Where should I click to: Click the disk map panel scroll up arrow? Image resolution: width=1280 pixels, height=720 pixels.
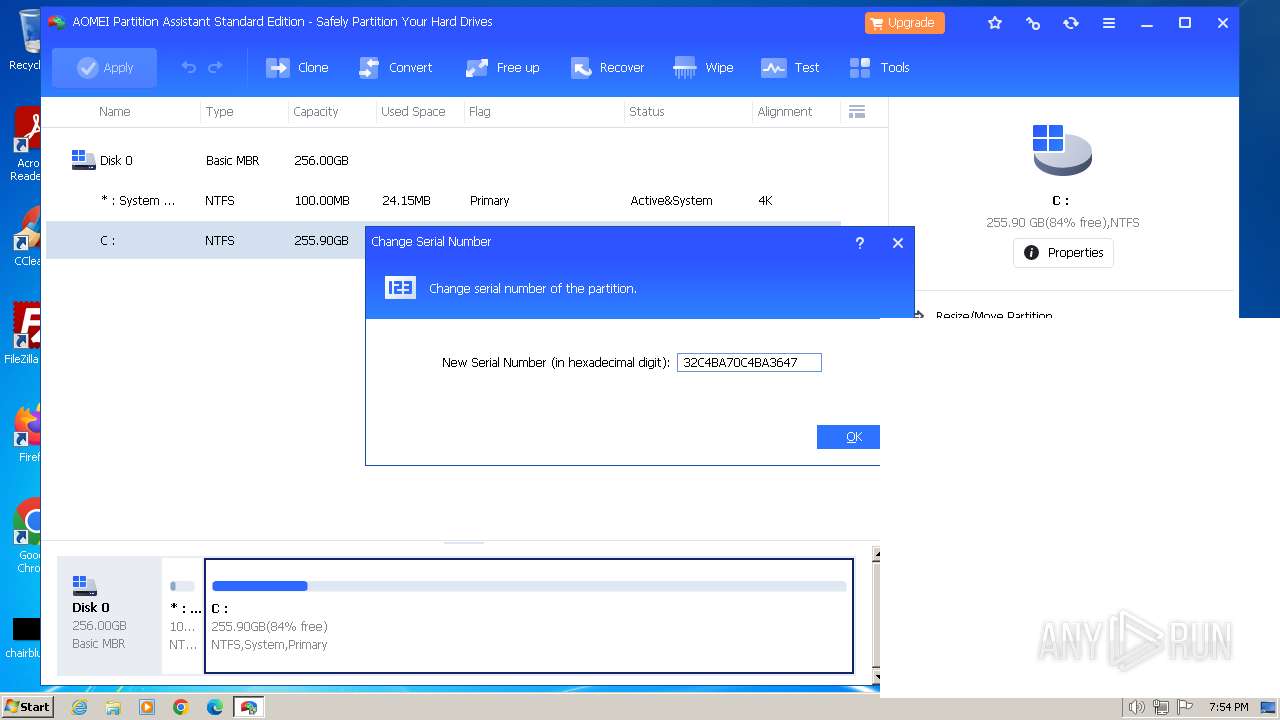pos(876,553)
